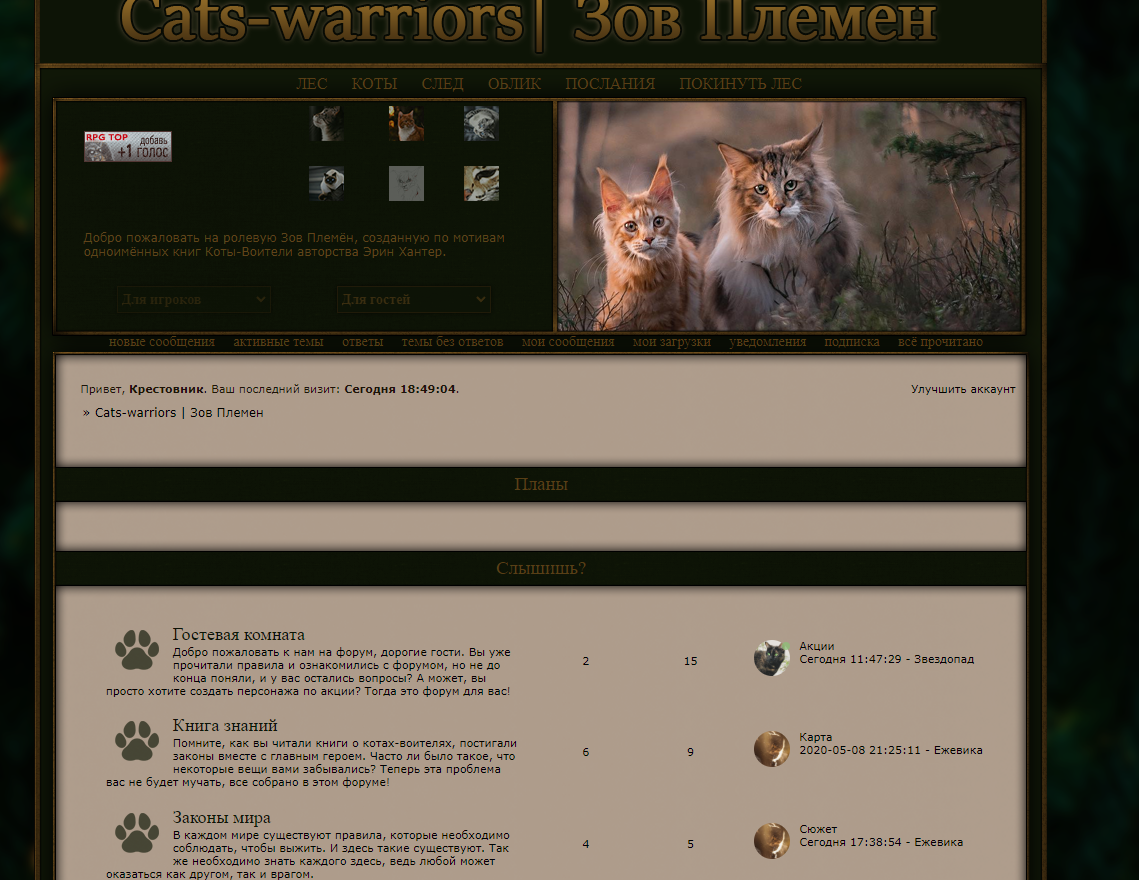Mark всё прочитано
The height and width of the screenshot is (880, 1139).
coord(940,342)
